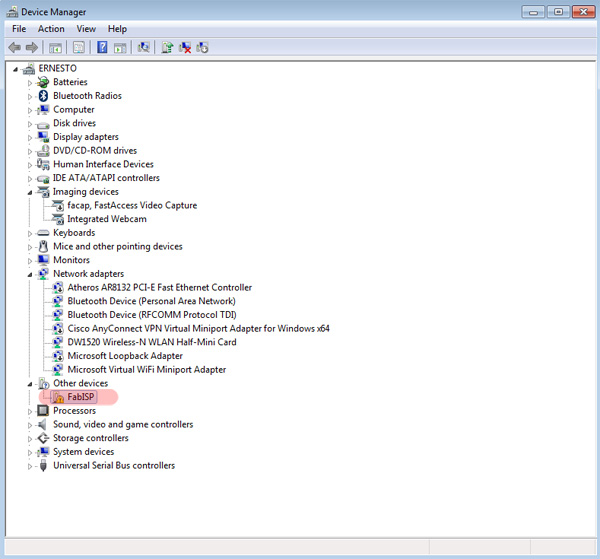Open the View menu
The width and height of the screenshot is (600, 559).
(x=86, y=29)
